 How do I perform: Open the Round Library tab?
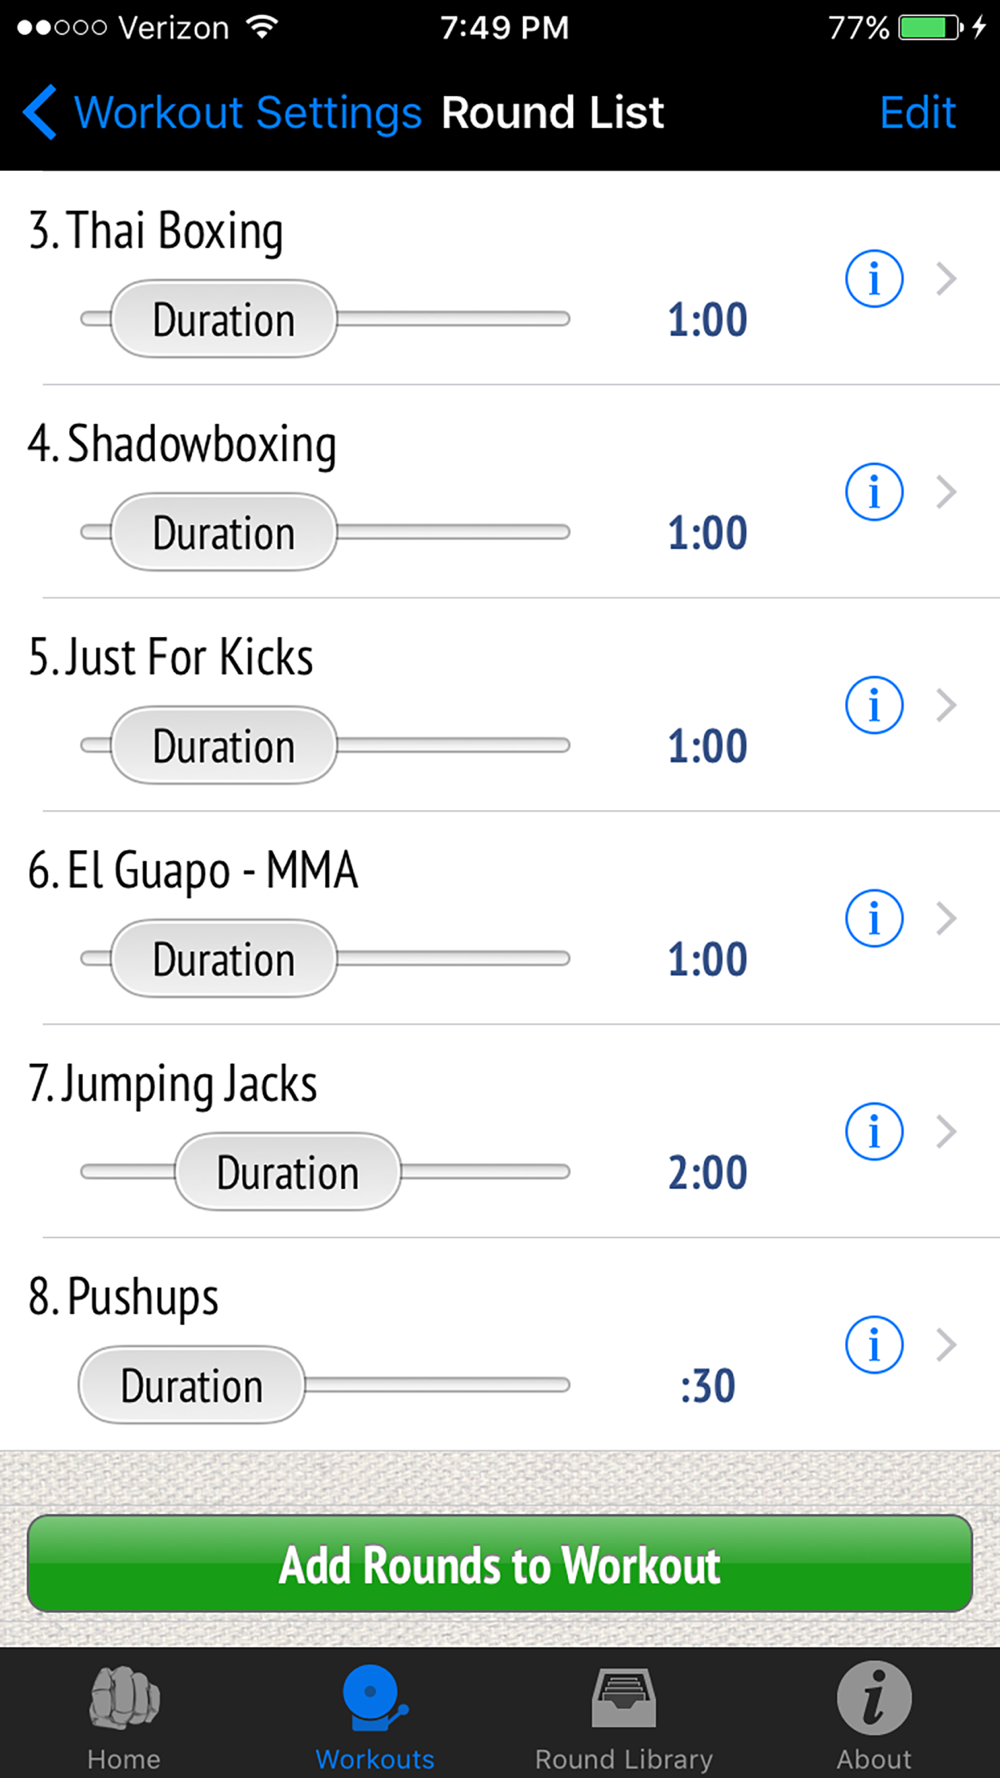624,1714
